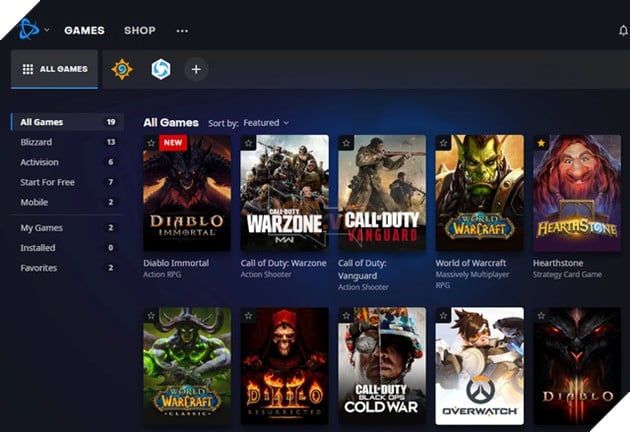Open Diablo III cover art
Viewport: 630px width, 432px height.
[x=577, y=366]
